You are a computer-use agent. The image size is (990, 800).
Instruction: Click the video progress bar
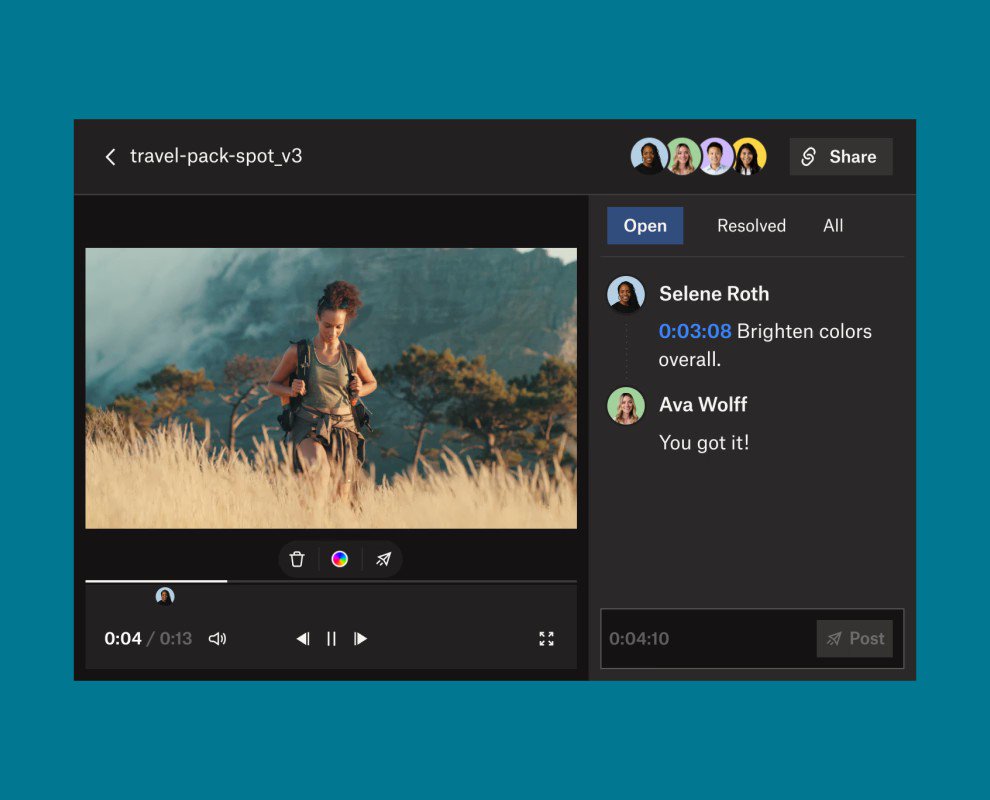click(x=331, y=581)
